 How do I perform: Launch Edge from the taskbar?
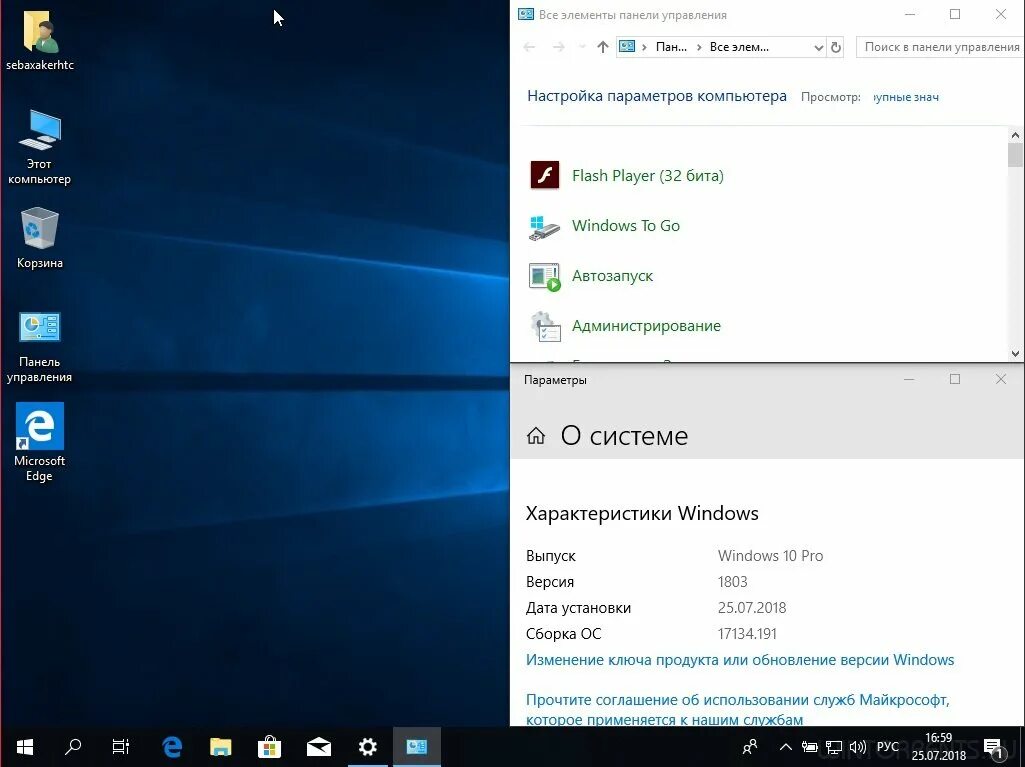(x=171, y=747)
